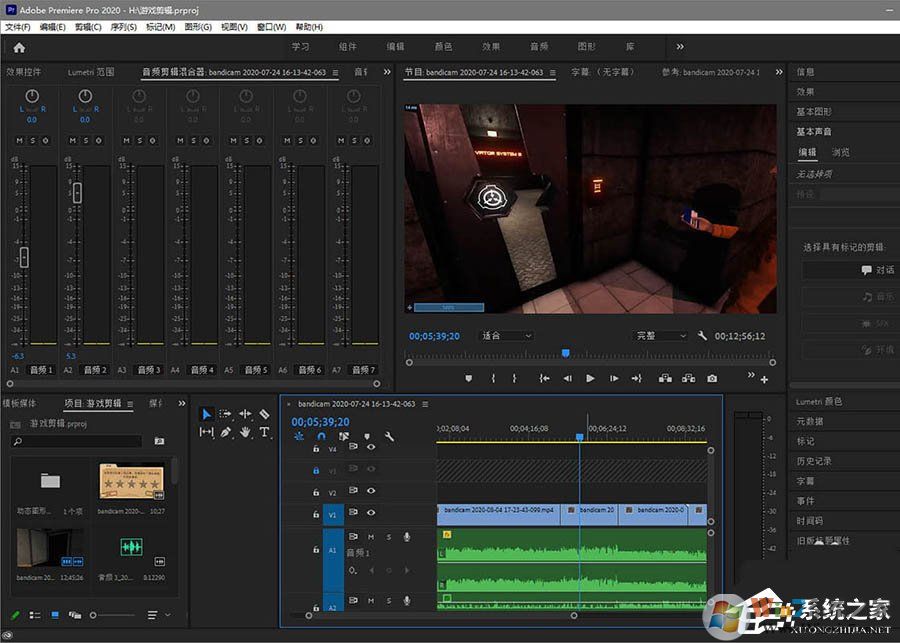Pick the Hand tool
The width and height of the screenshot is (900, 643).
pos(245,432)
